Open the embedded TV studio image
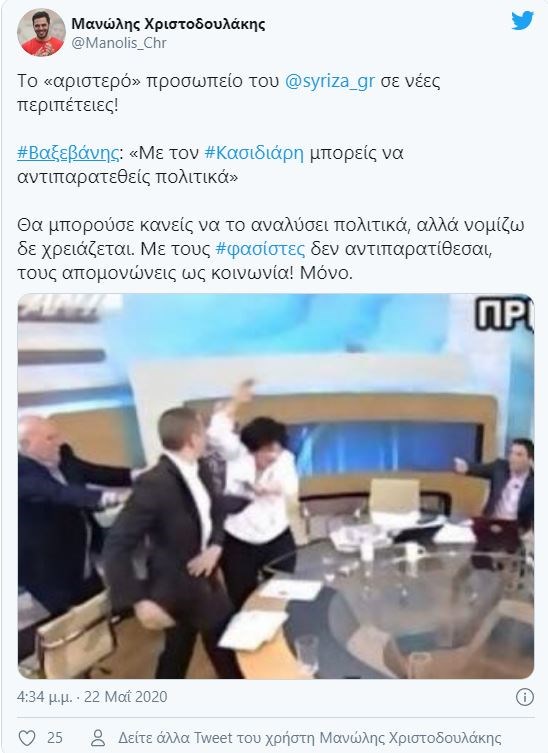This screenshot has width=548, height=753. point(276,486)
